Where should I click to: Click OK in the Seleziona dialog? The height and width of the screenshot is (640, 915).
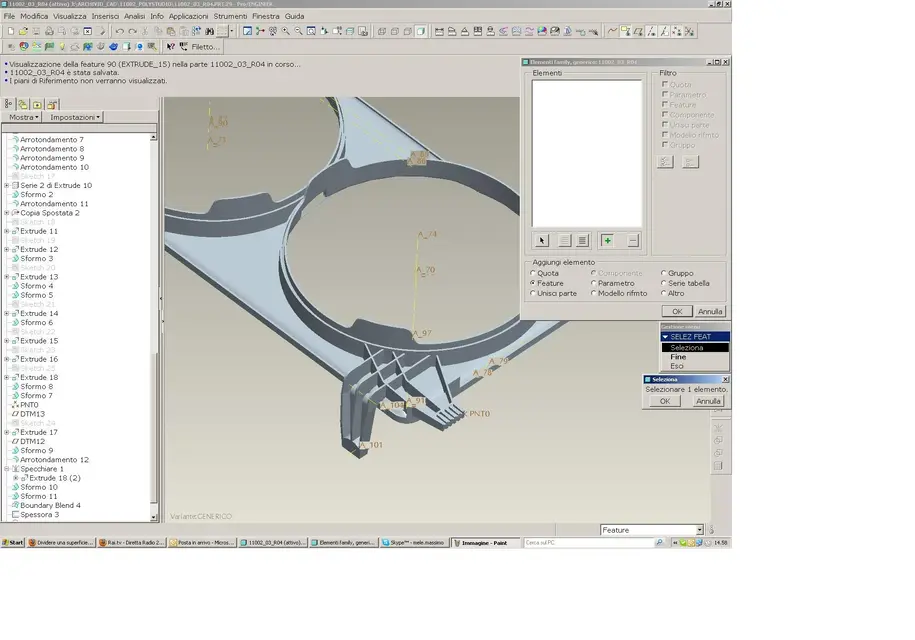(665, 401)
